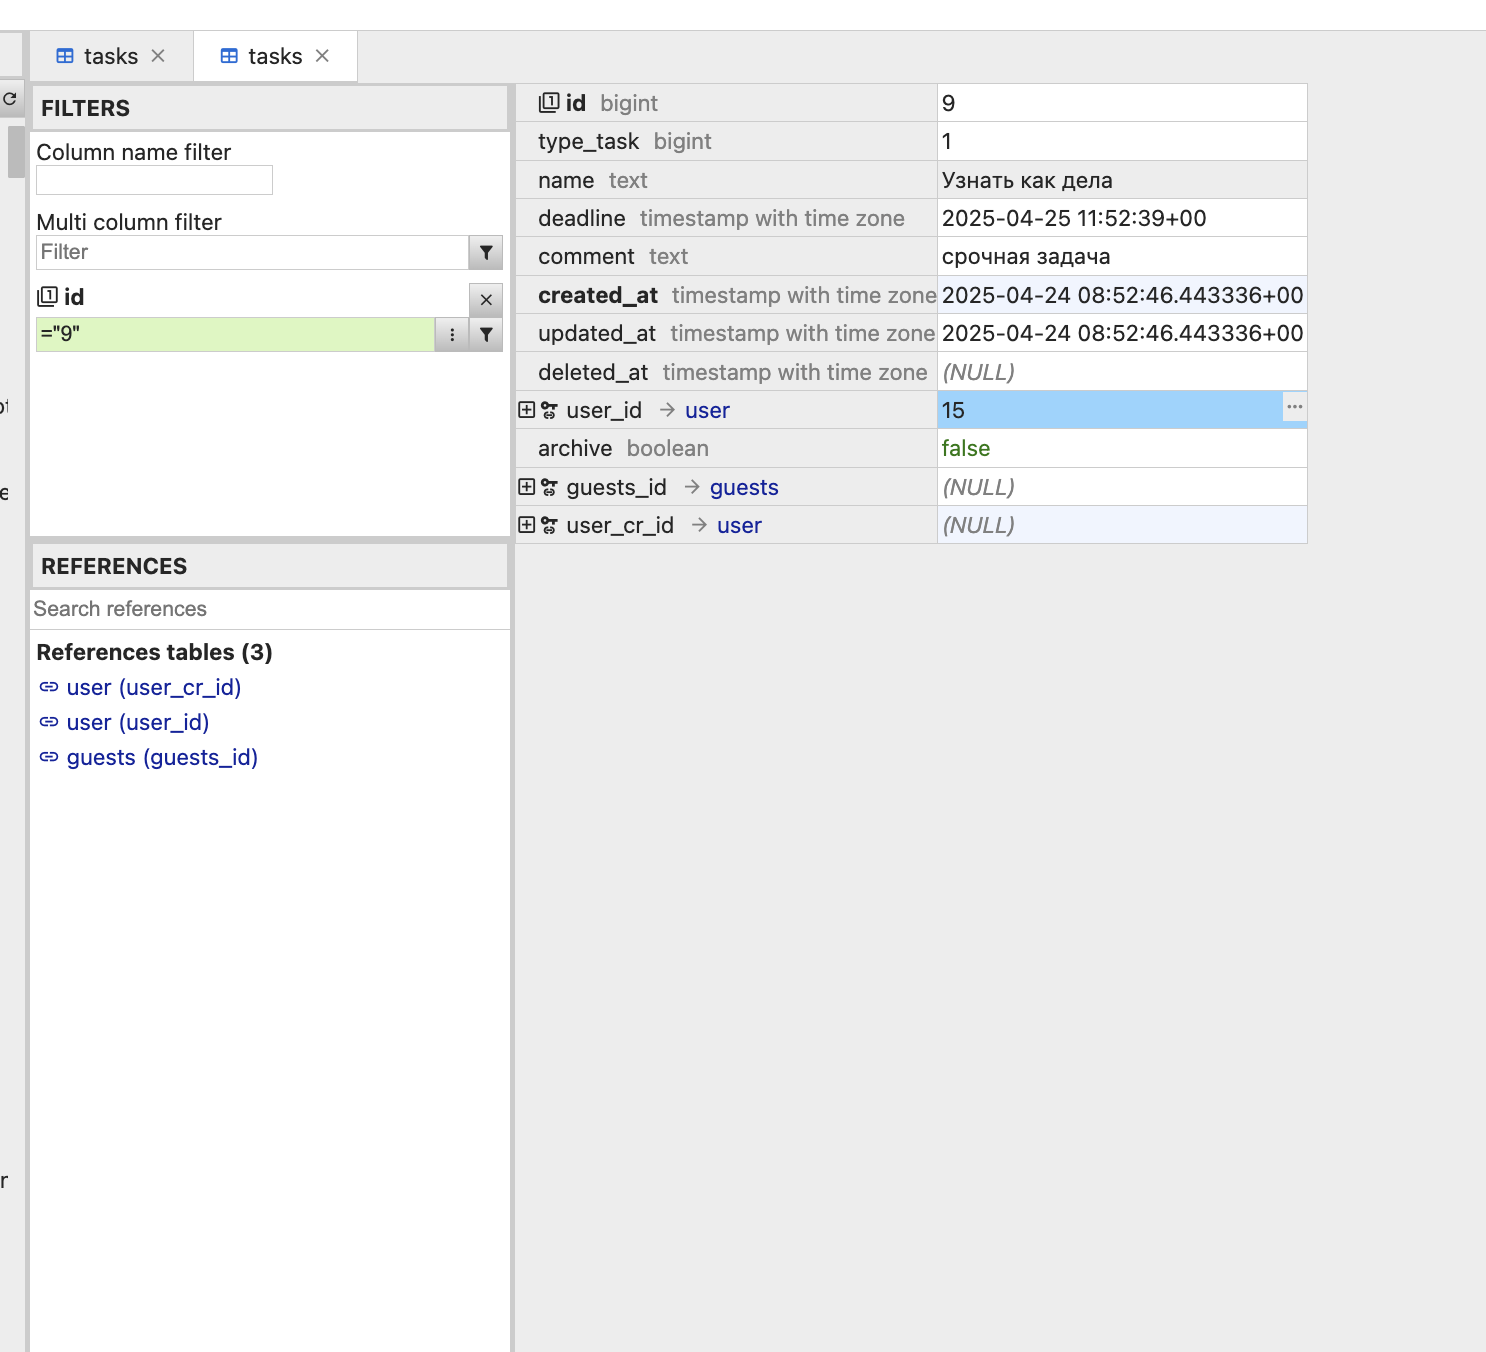The image size is (1486, 1352).
Task: Click the archive value false
Action: click(1122, 448)
